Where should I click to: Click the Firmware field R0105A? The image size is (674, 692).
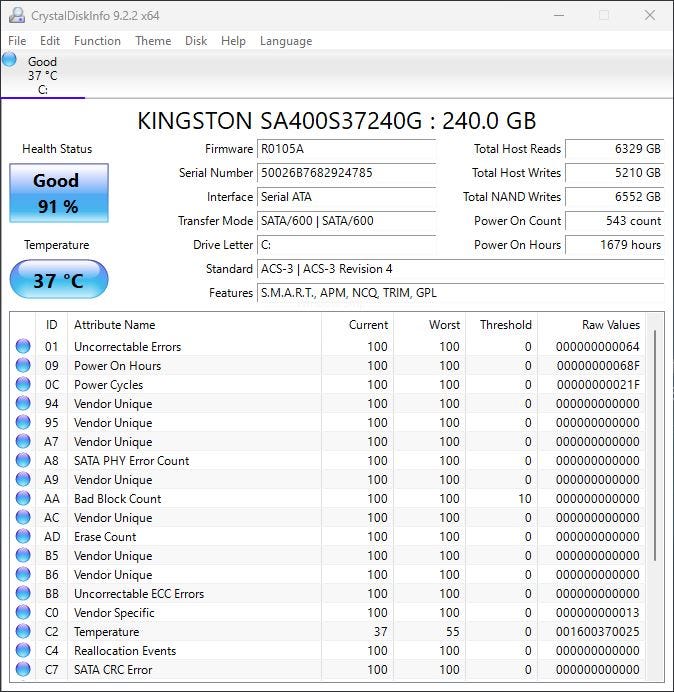pos(346,149)
